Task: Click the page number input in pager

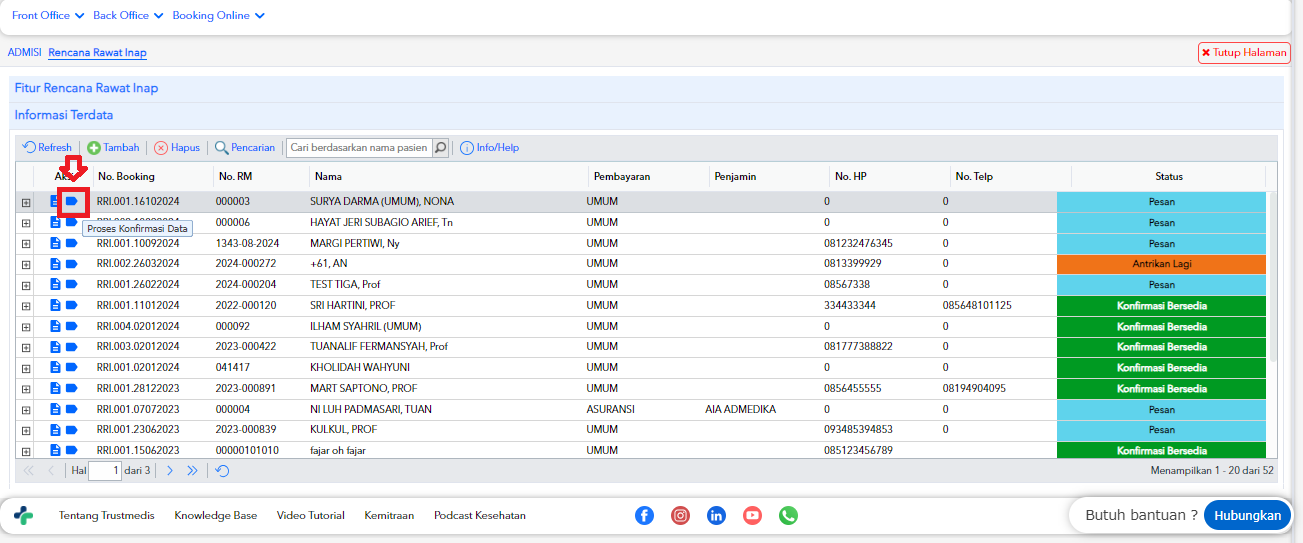Action: (x=105, y=470)
